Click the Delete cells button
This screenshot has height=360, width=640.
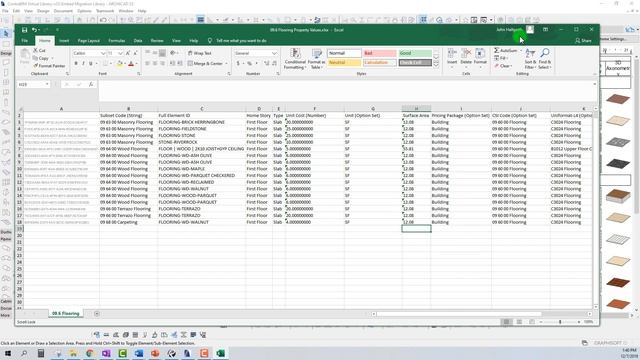click(466, 57)
